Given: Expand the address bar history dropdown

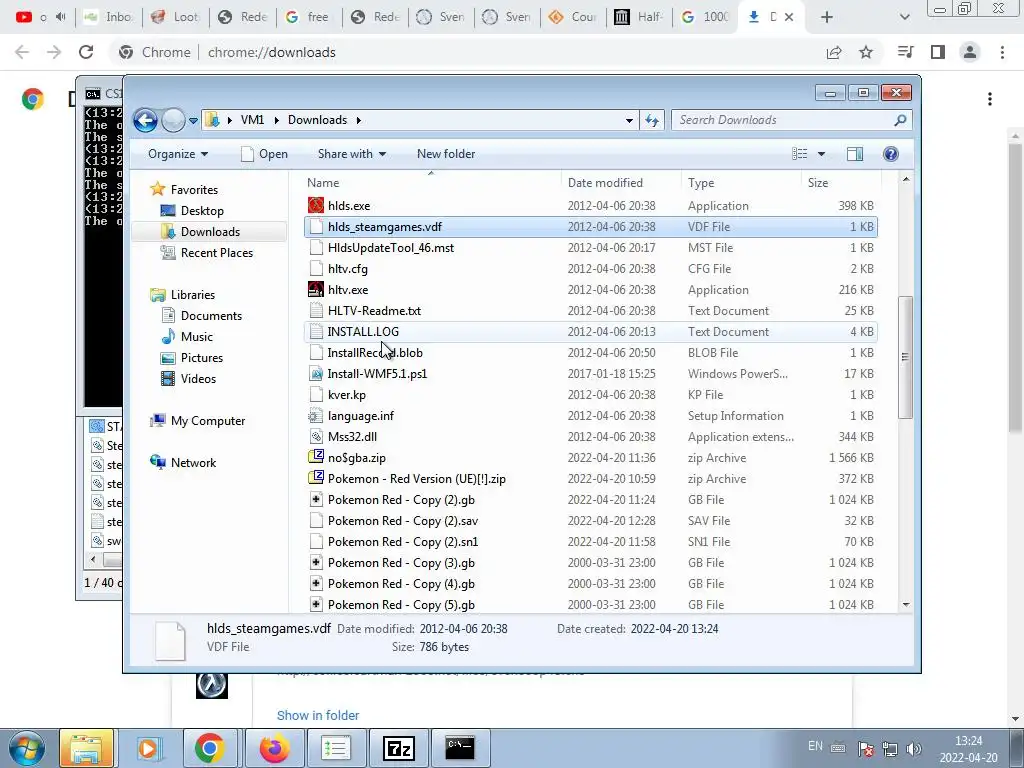Looking at the screenshot, I should pos(629,121).
